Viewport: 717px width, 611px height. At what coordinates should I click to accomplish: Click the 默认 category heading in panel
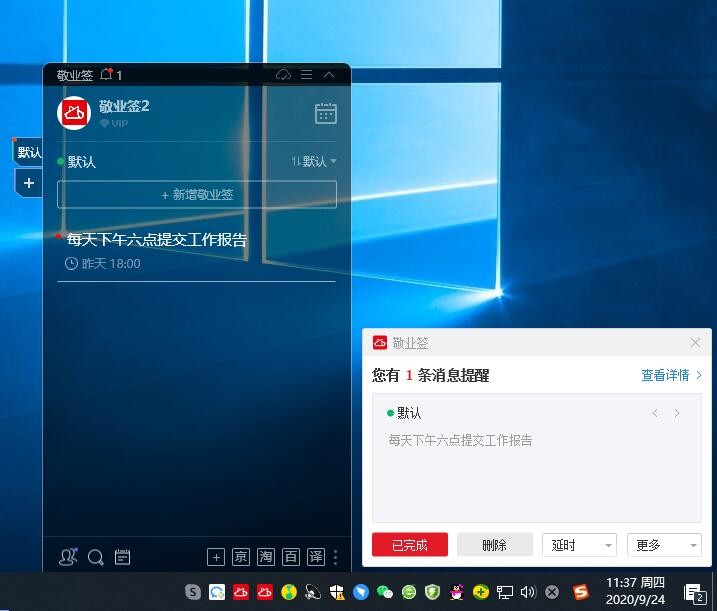[x=81, y=161]
